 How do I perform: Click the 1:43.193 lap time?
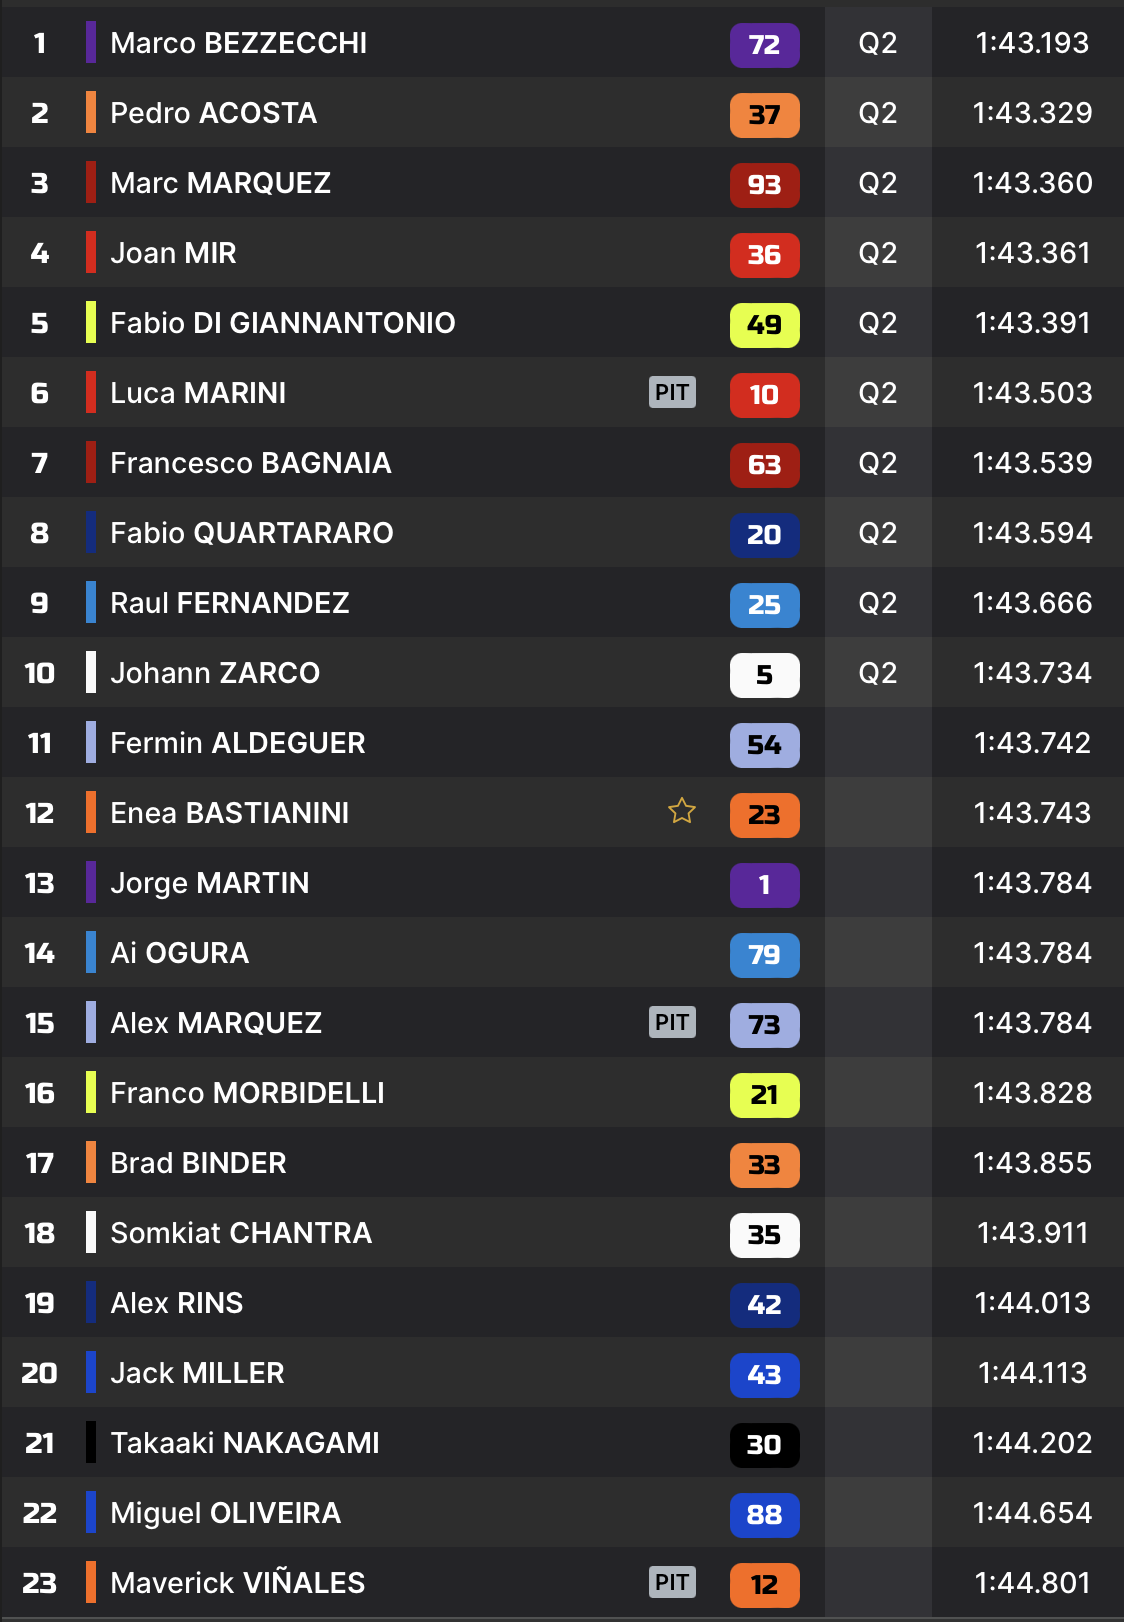pos(1032,43)
